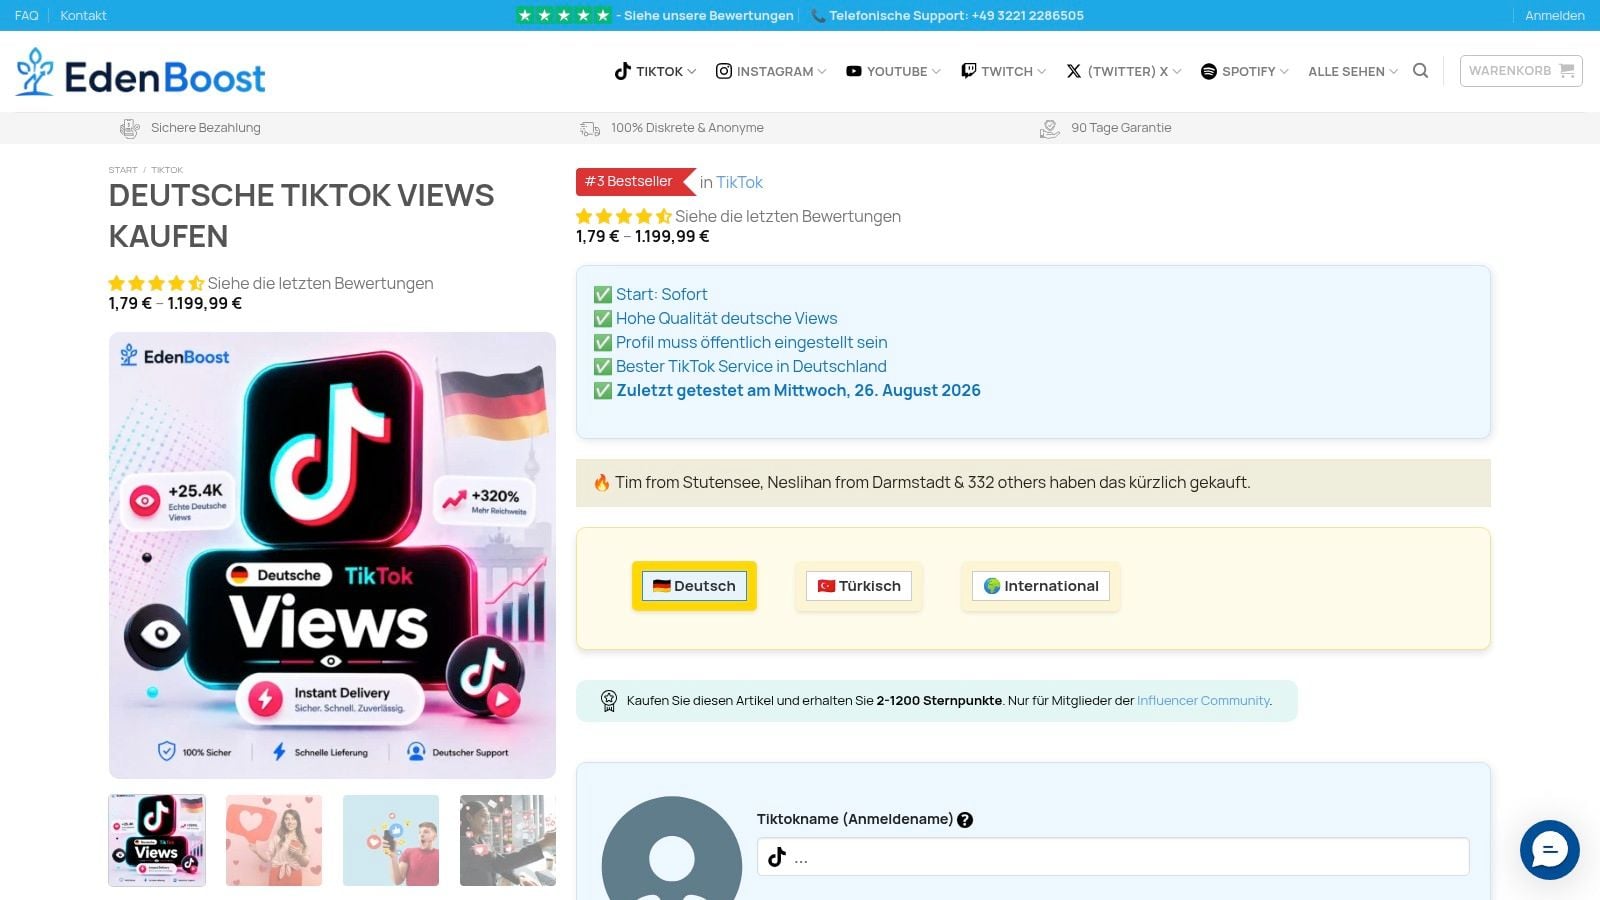Open 'Siehe unsere Bewertungen' in top bar
1600x900 pixels.
point(709,15)
